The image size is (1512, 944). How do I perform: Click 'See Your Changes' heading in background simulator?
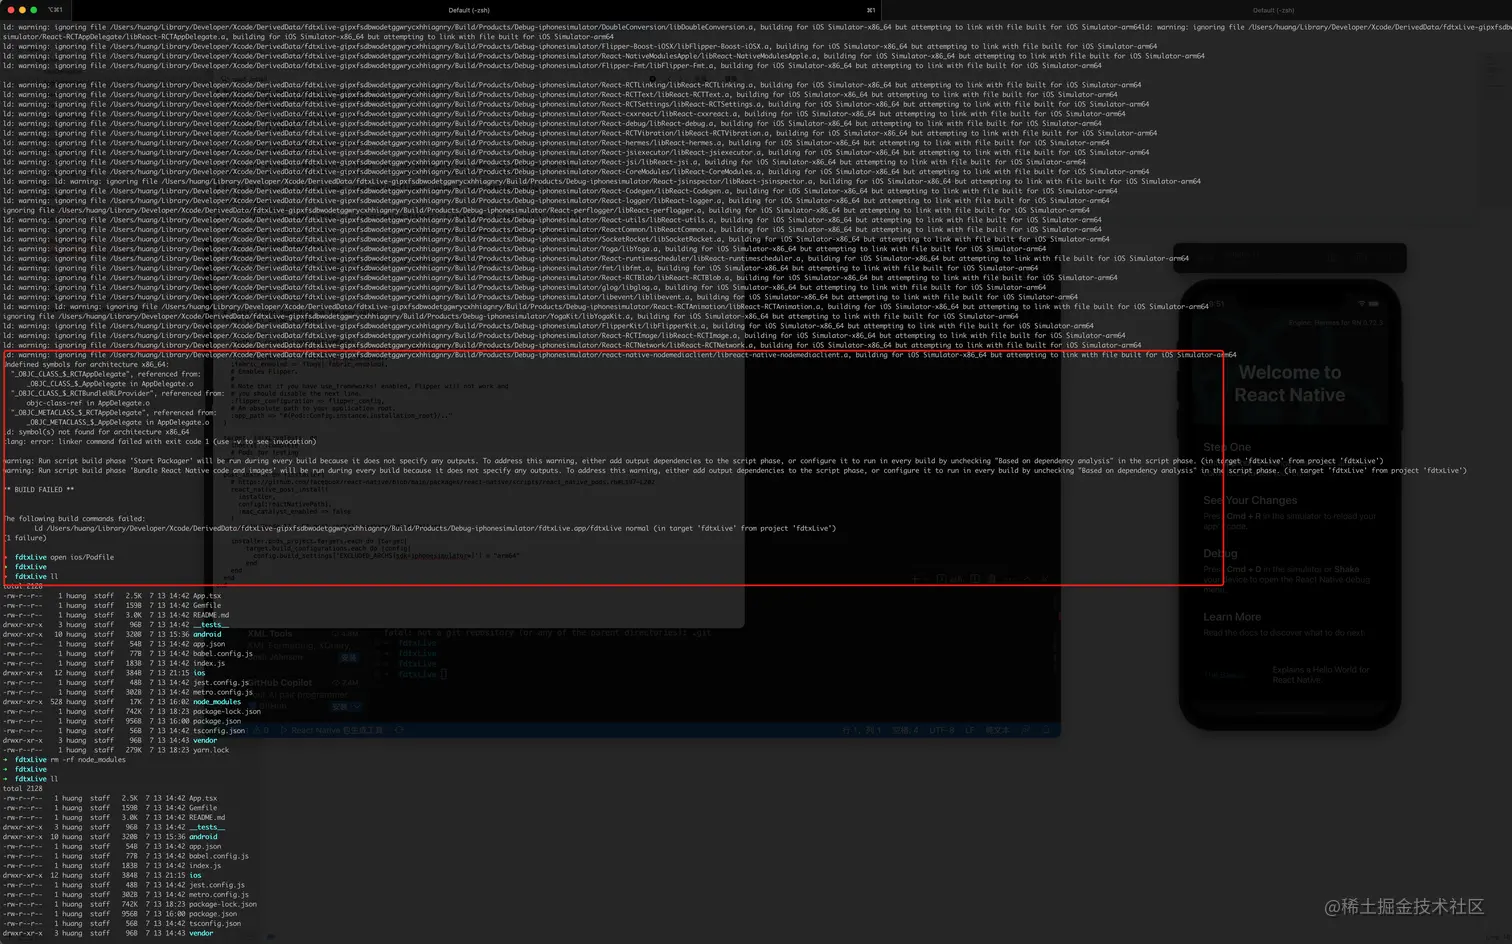click(1250, 500)
